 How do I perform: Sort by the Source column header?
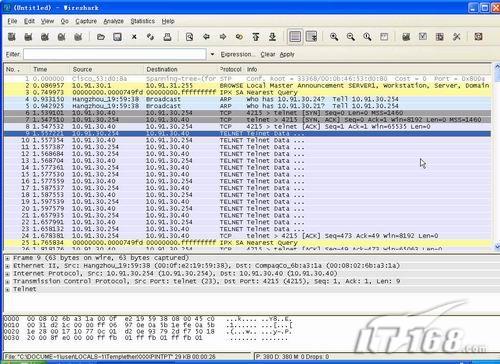point(106,69)
